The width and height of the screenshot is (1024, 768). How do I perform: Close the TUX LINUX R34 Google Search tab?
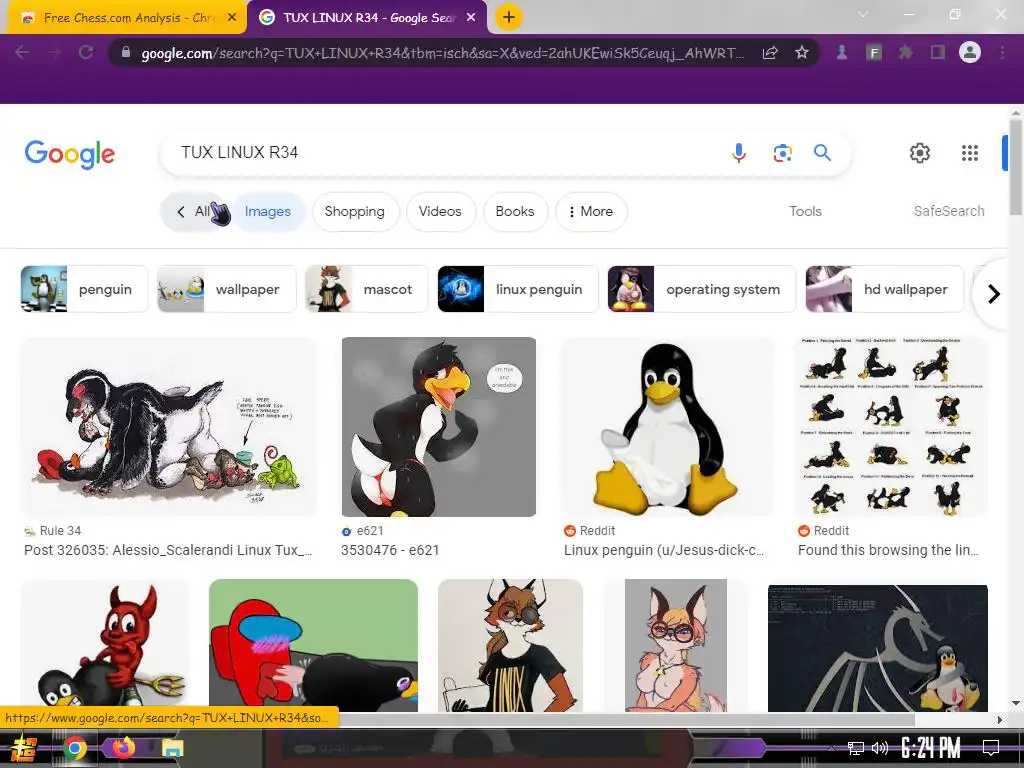click(x=471, y=18)
